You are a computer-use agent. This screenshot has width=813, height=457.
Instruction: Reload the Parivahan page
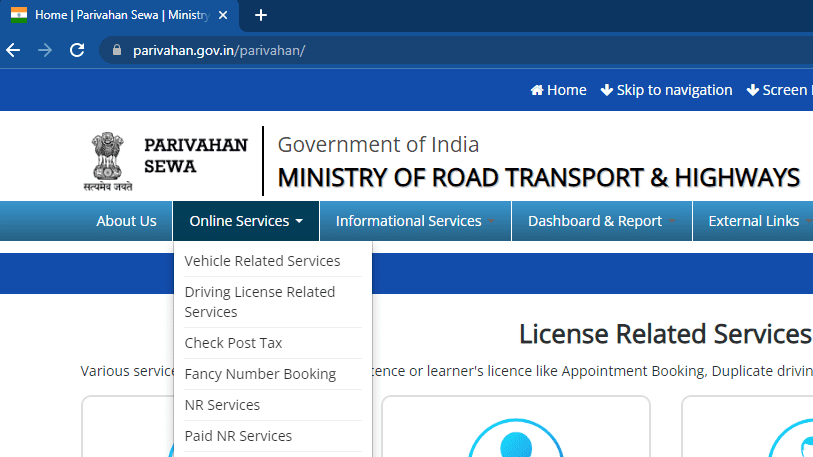tap(77, 50)
